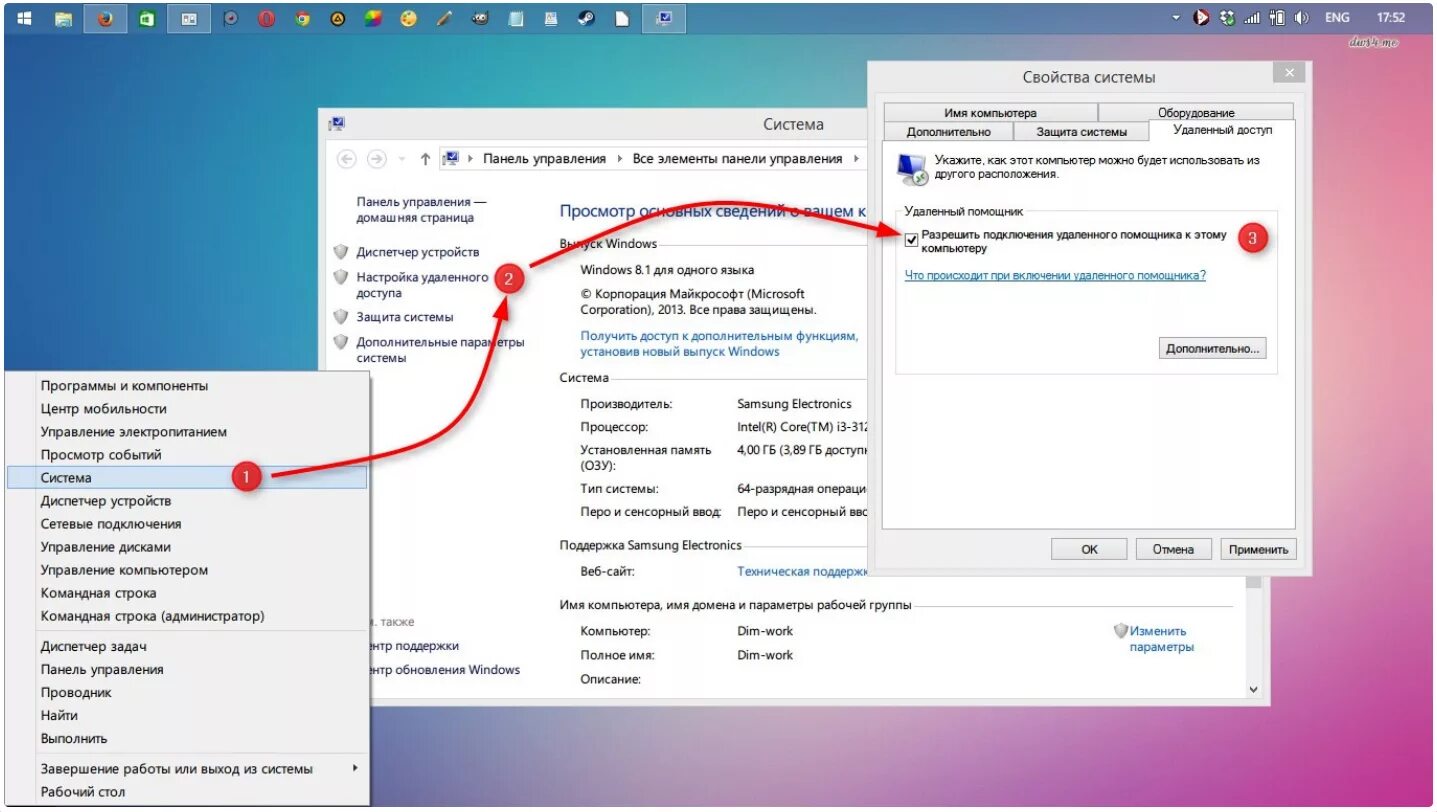Open 'Диспетчер устройств' link in System sidebar
Viewport: 1437px width, 812px height.
(x=417, y=252)
